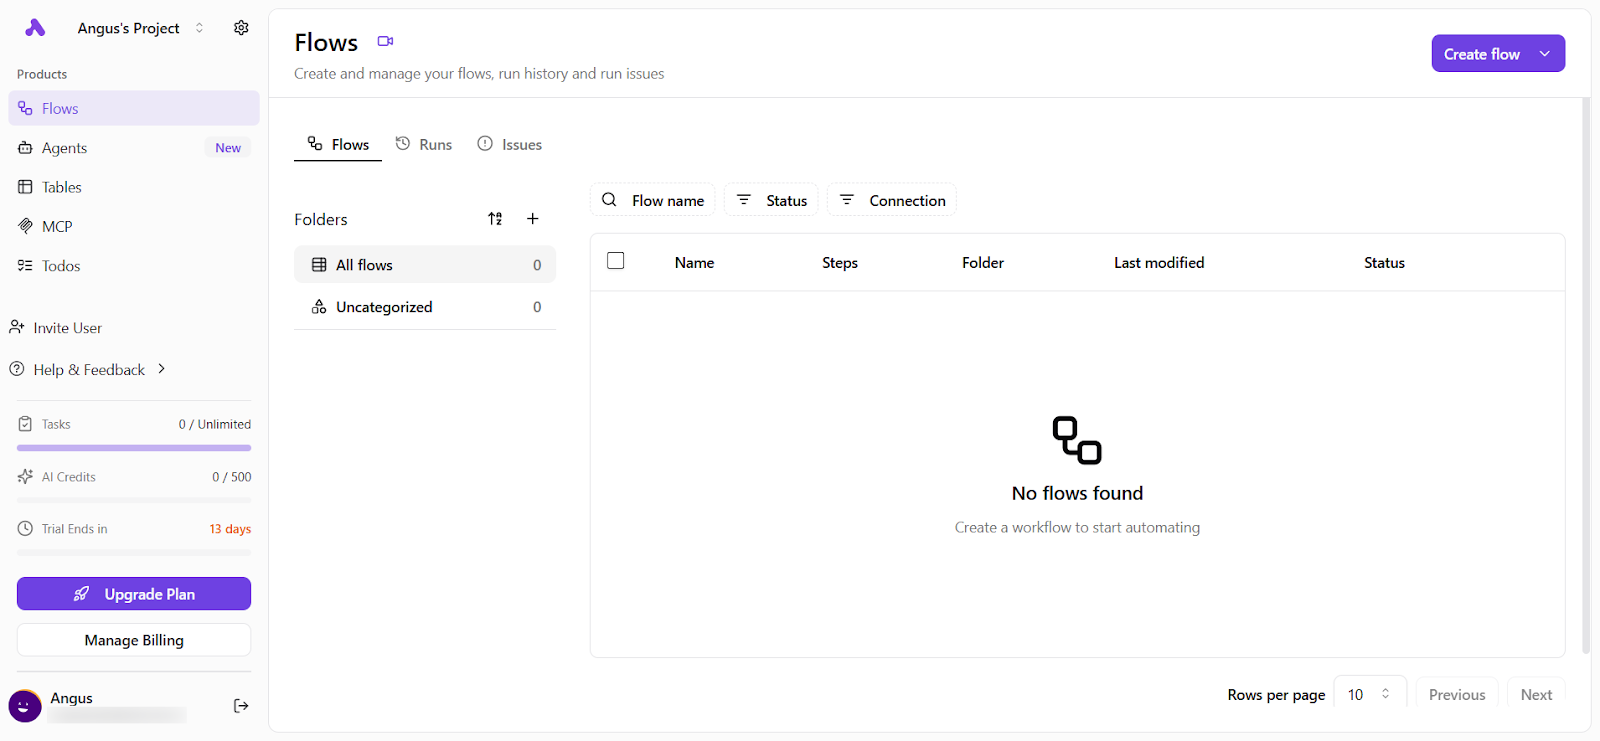The height and width of the screenshot is (741, 1600).
Task: Switch to the Issues tab
Action: point(510,145)
